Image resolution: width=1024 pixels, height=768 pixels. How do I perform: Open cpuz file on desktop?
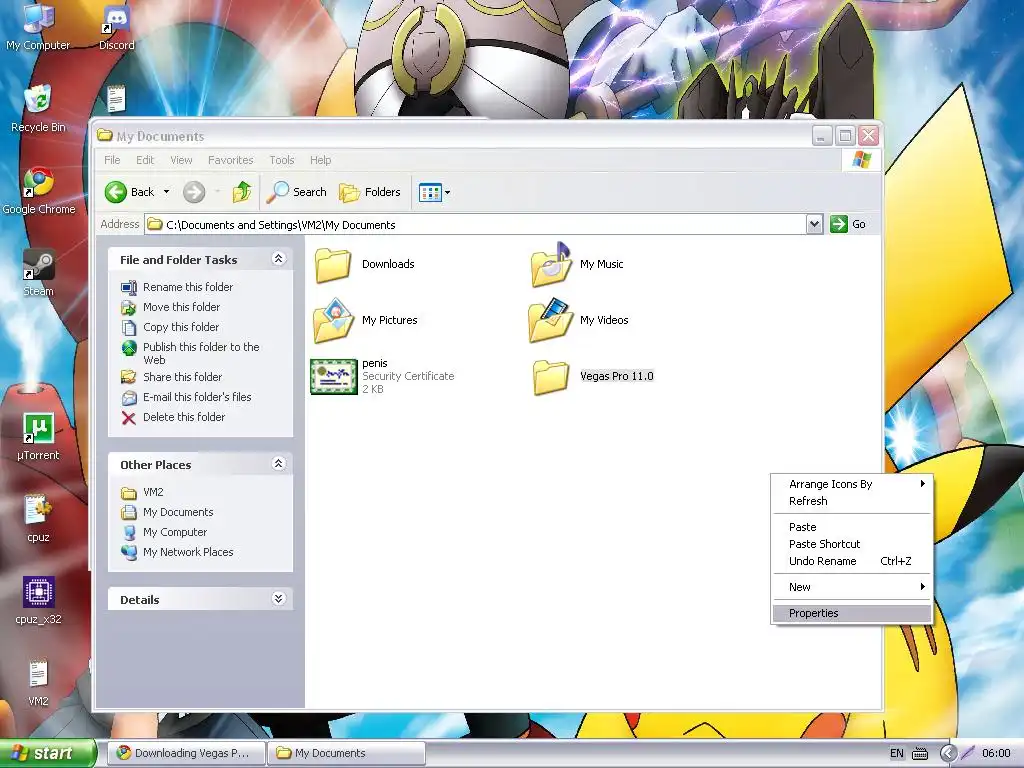tap(38, 519)
